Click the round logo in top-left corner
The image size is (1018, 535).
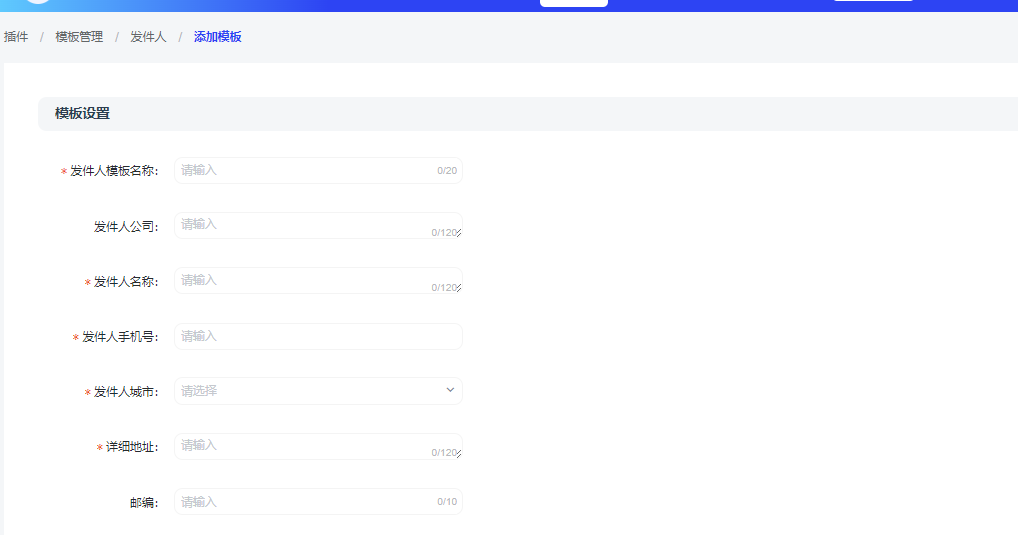[x=37, y=3]
